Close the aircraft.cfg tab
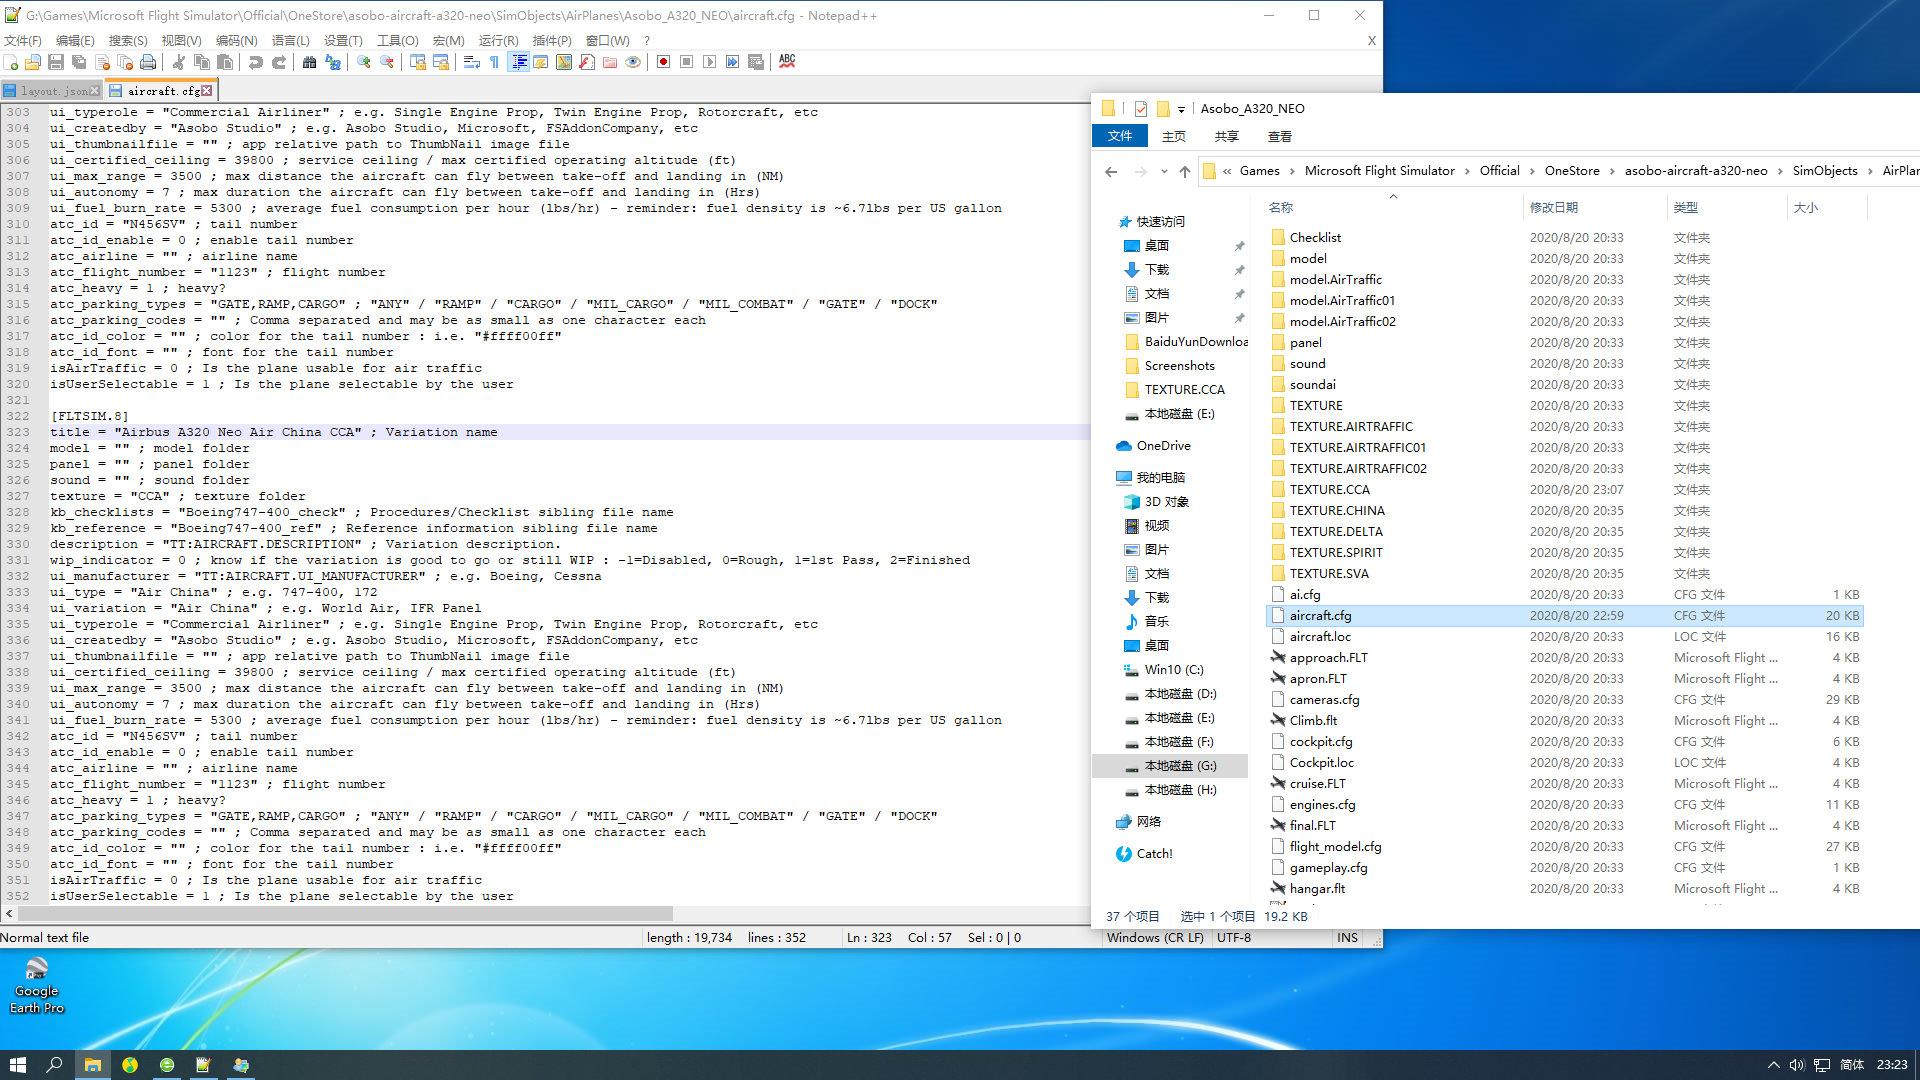The width and height of the screenshot is (1920, 1080). click(x=207, y=90)
